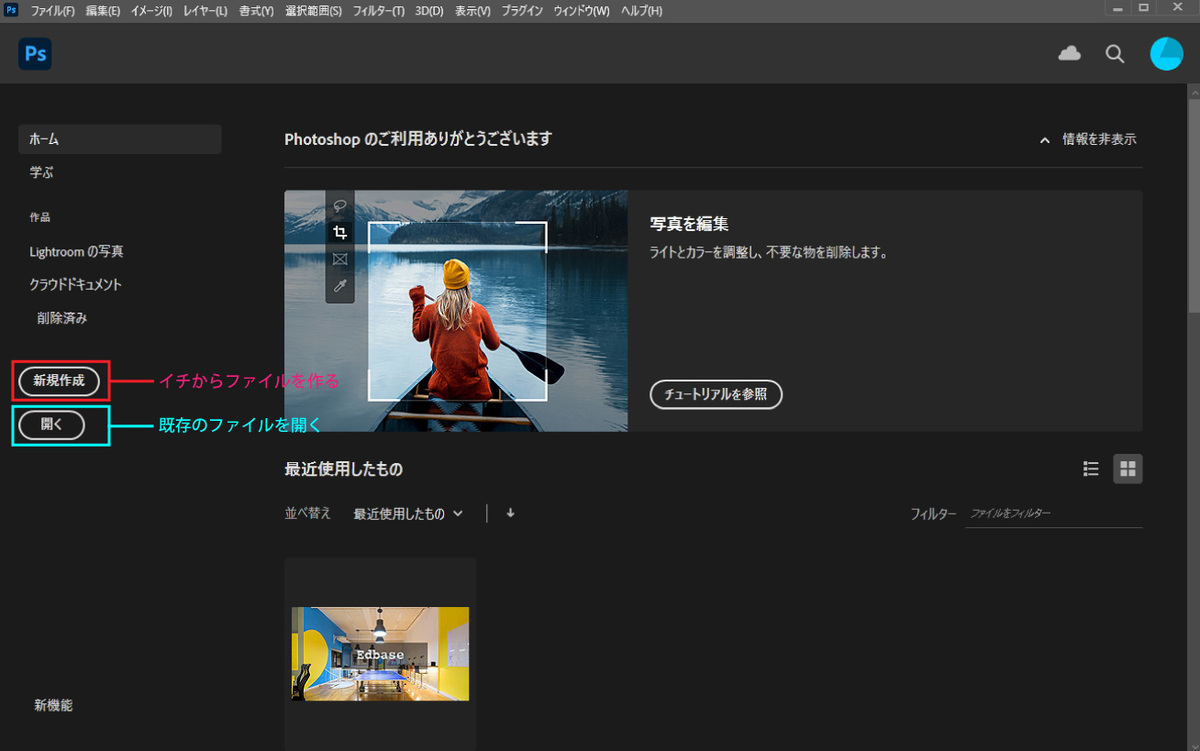Image resolution: width=1200 pixels, height=751 pixels.
Task: Select ホーム in the sidebar
Action: [x=119, y=139]
